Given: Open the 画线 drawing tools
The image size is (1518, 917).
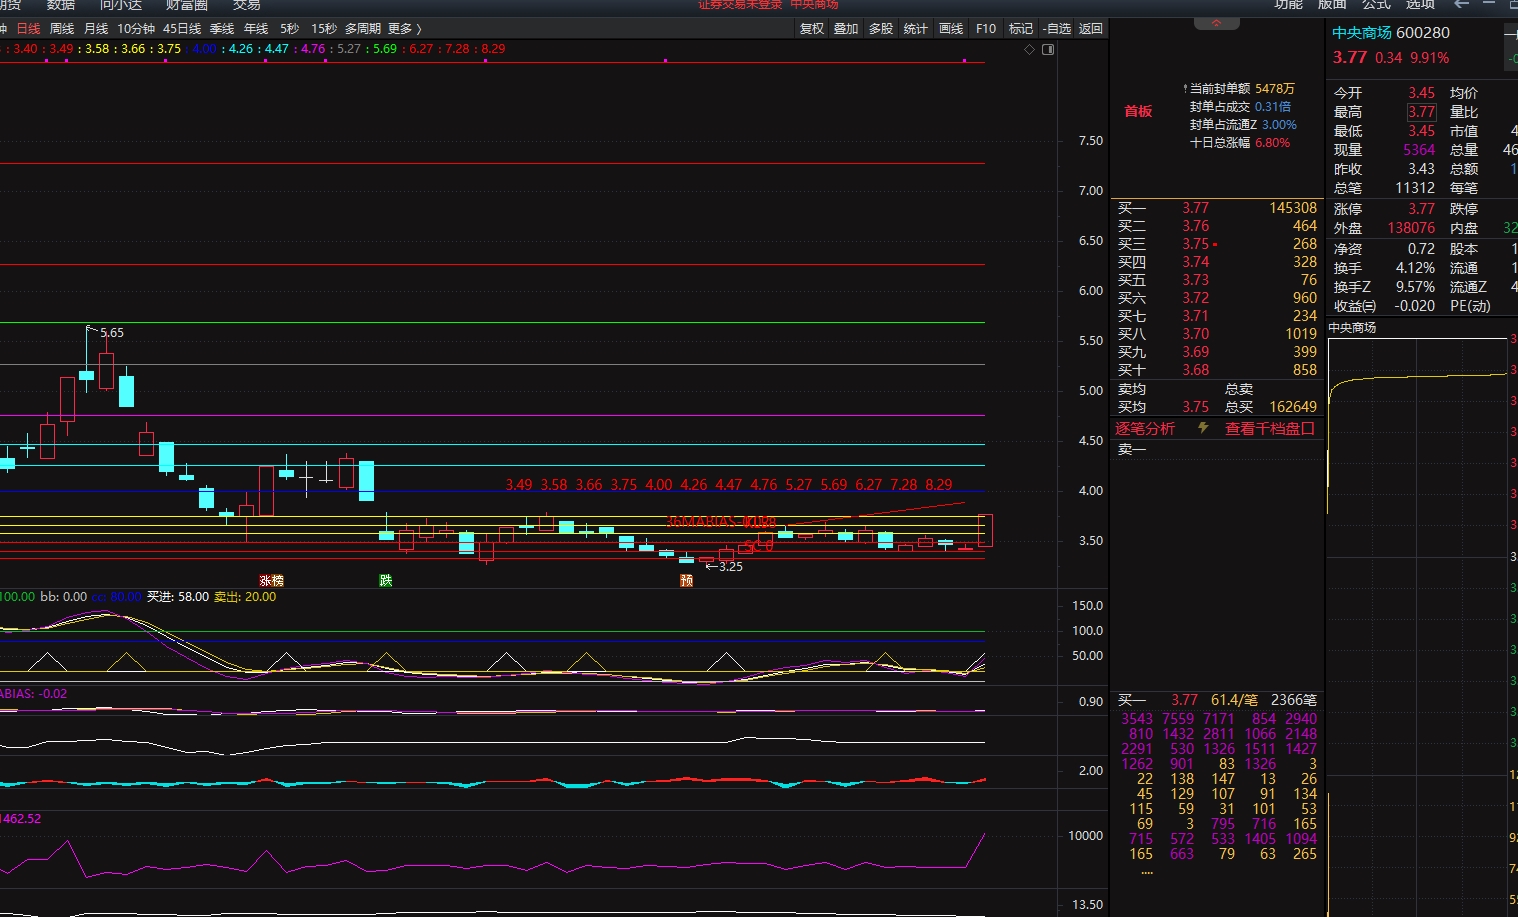Looking at the screenshot, I should click(x=951, y=29).
